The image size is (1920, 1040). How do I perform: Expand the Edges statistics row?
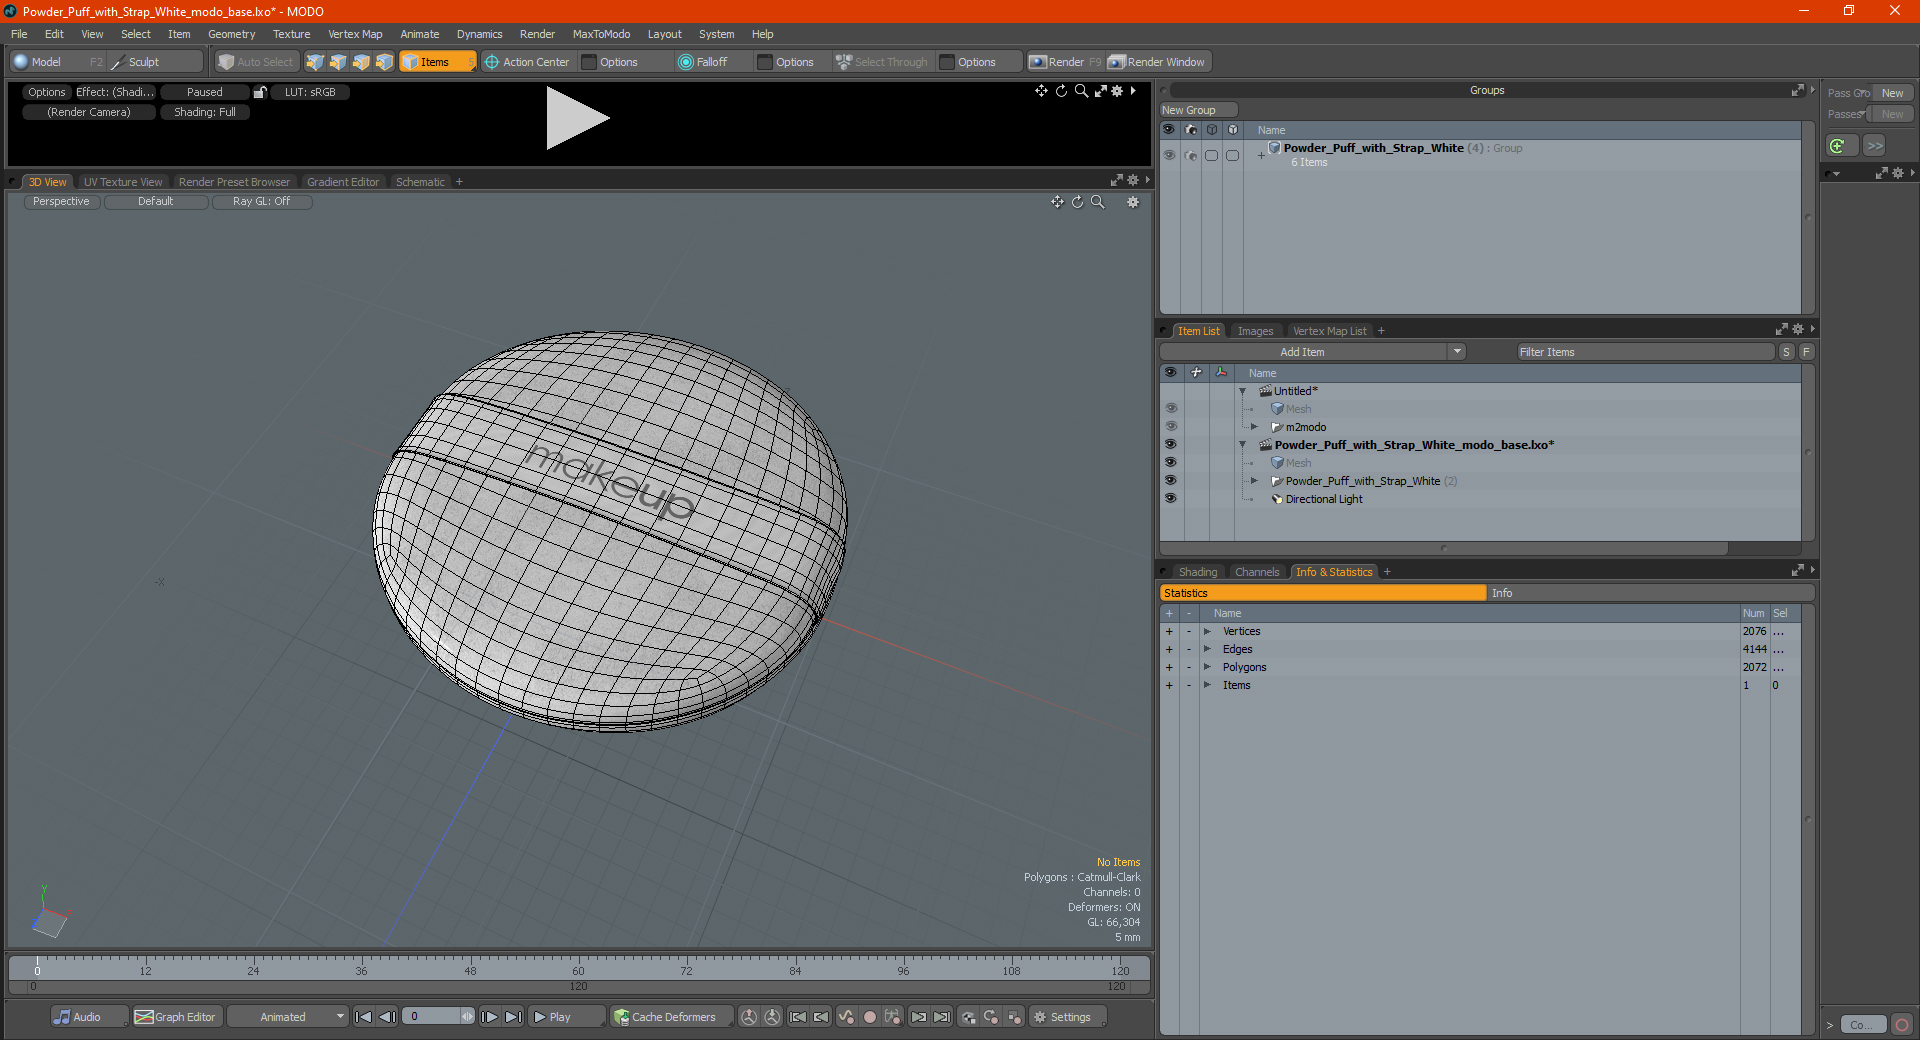coord(1207,649)
